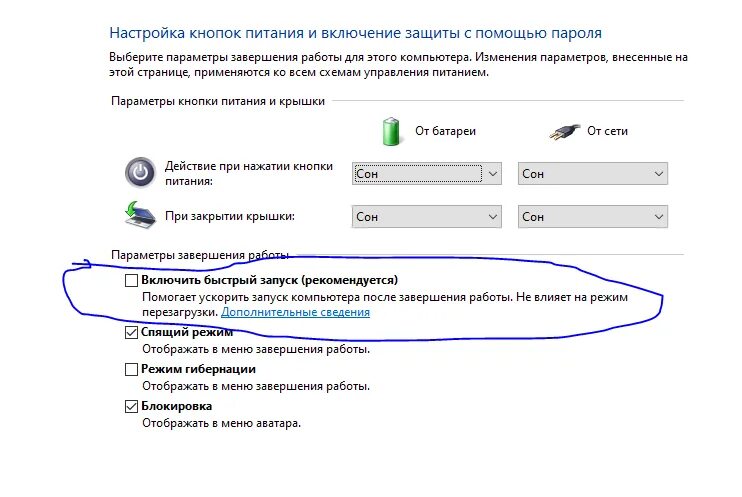Viewport: 742px width, 497px height.
Task: Click the От батареи column header
Action: pos(445,131)
